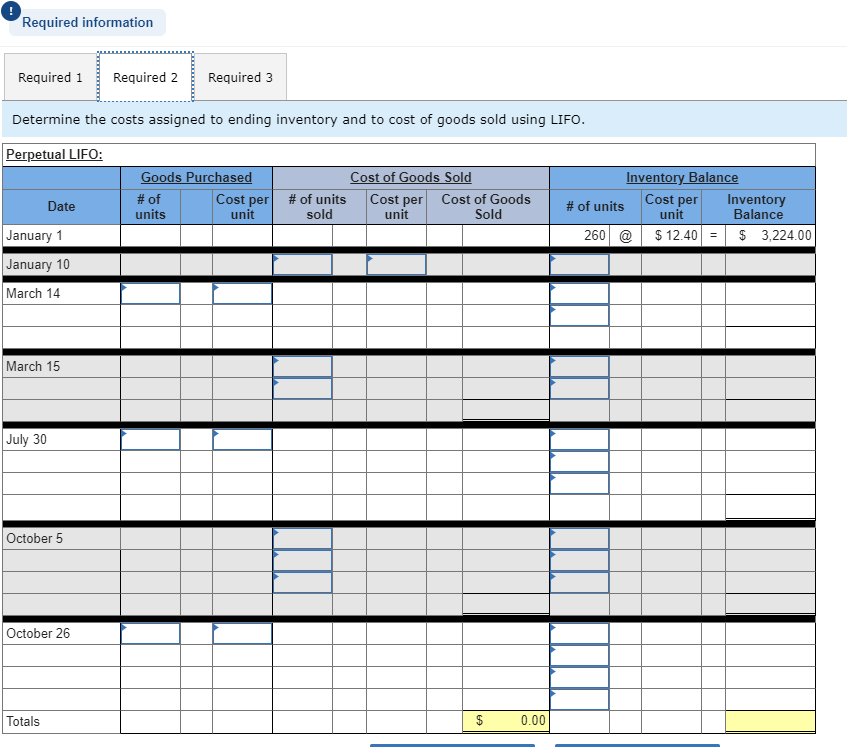Viewport: 847px width, 747px height.
Task: Open July 30 first inventory units dropdown
Action: 580,440
